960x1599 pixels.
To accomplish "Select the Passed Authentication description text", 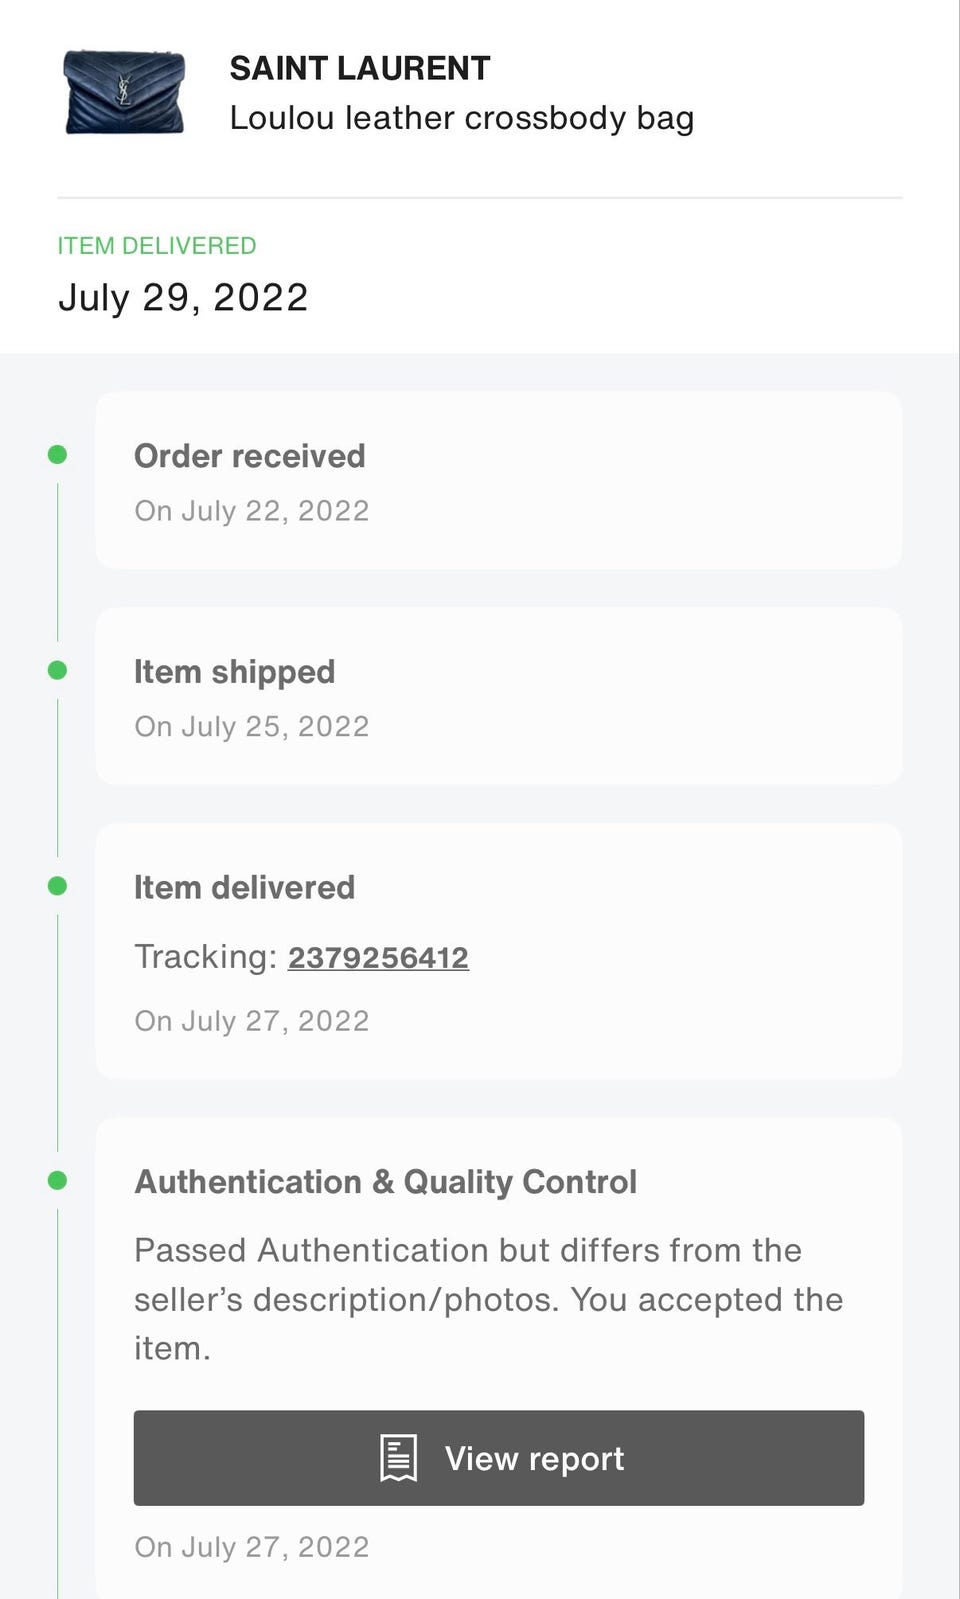I will [488, 1299].
